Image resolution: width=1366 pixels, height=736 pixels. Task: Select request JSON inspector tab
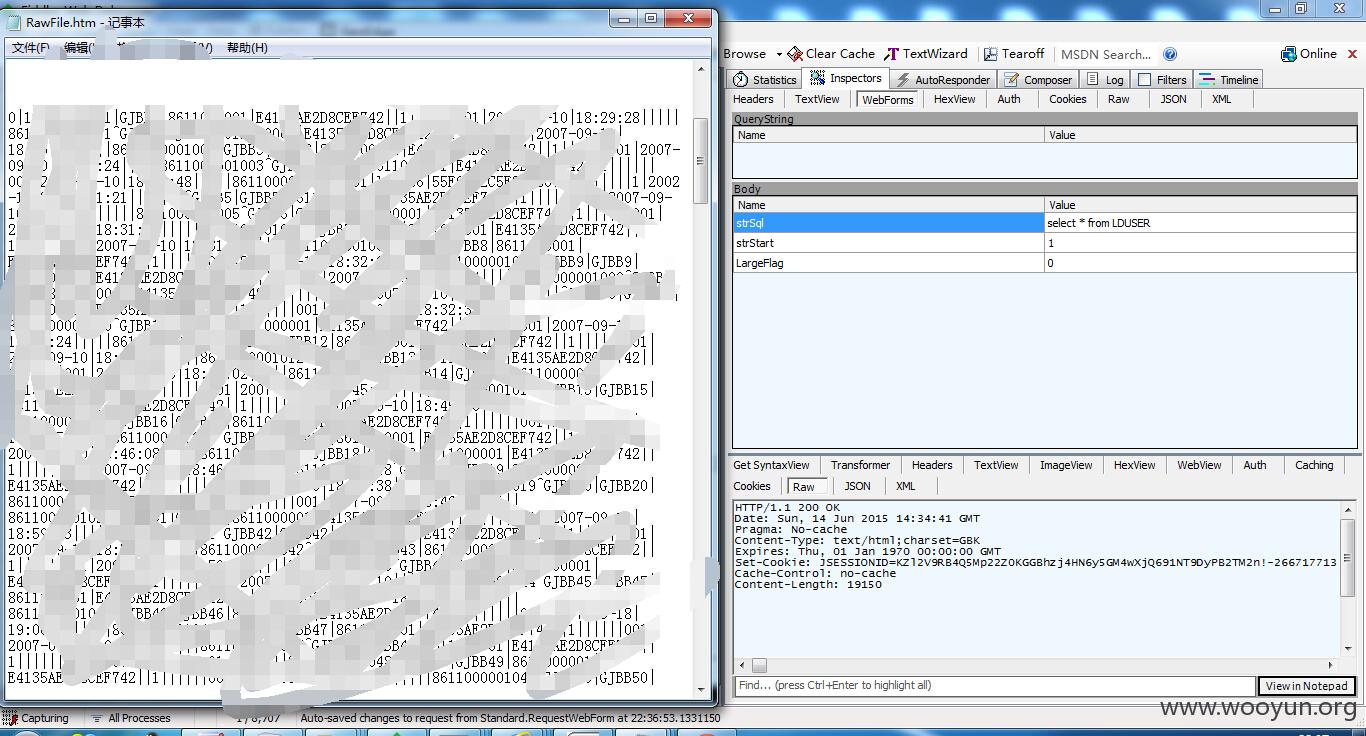[x=1173, y=99]
